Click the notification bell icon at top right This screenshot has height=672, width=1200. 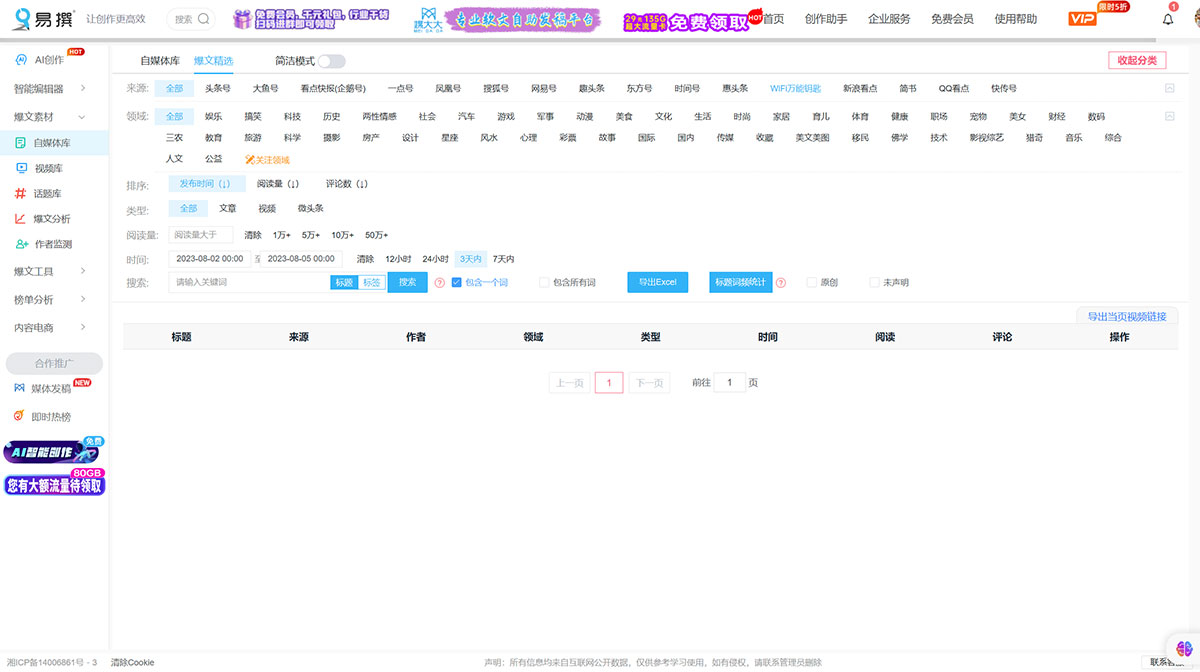(x=1167, y=18)
